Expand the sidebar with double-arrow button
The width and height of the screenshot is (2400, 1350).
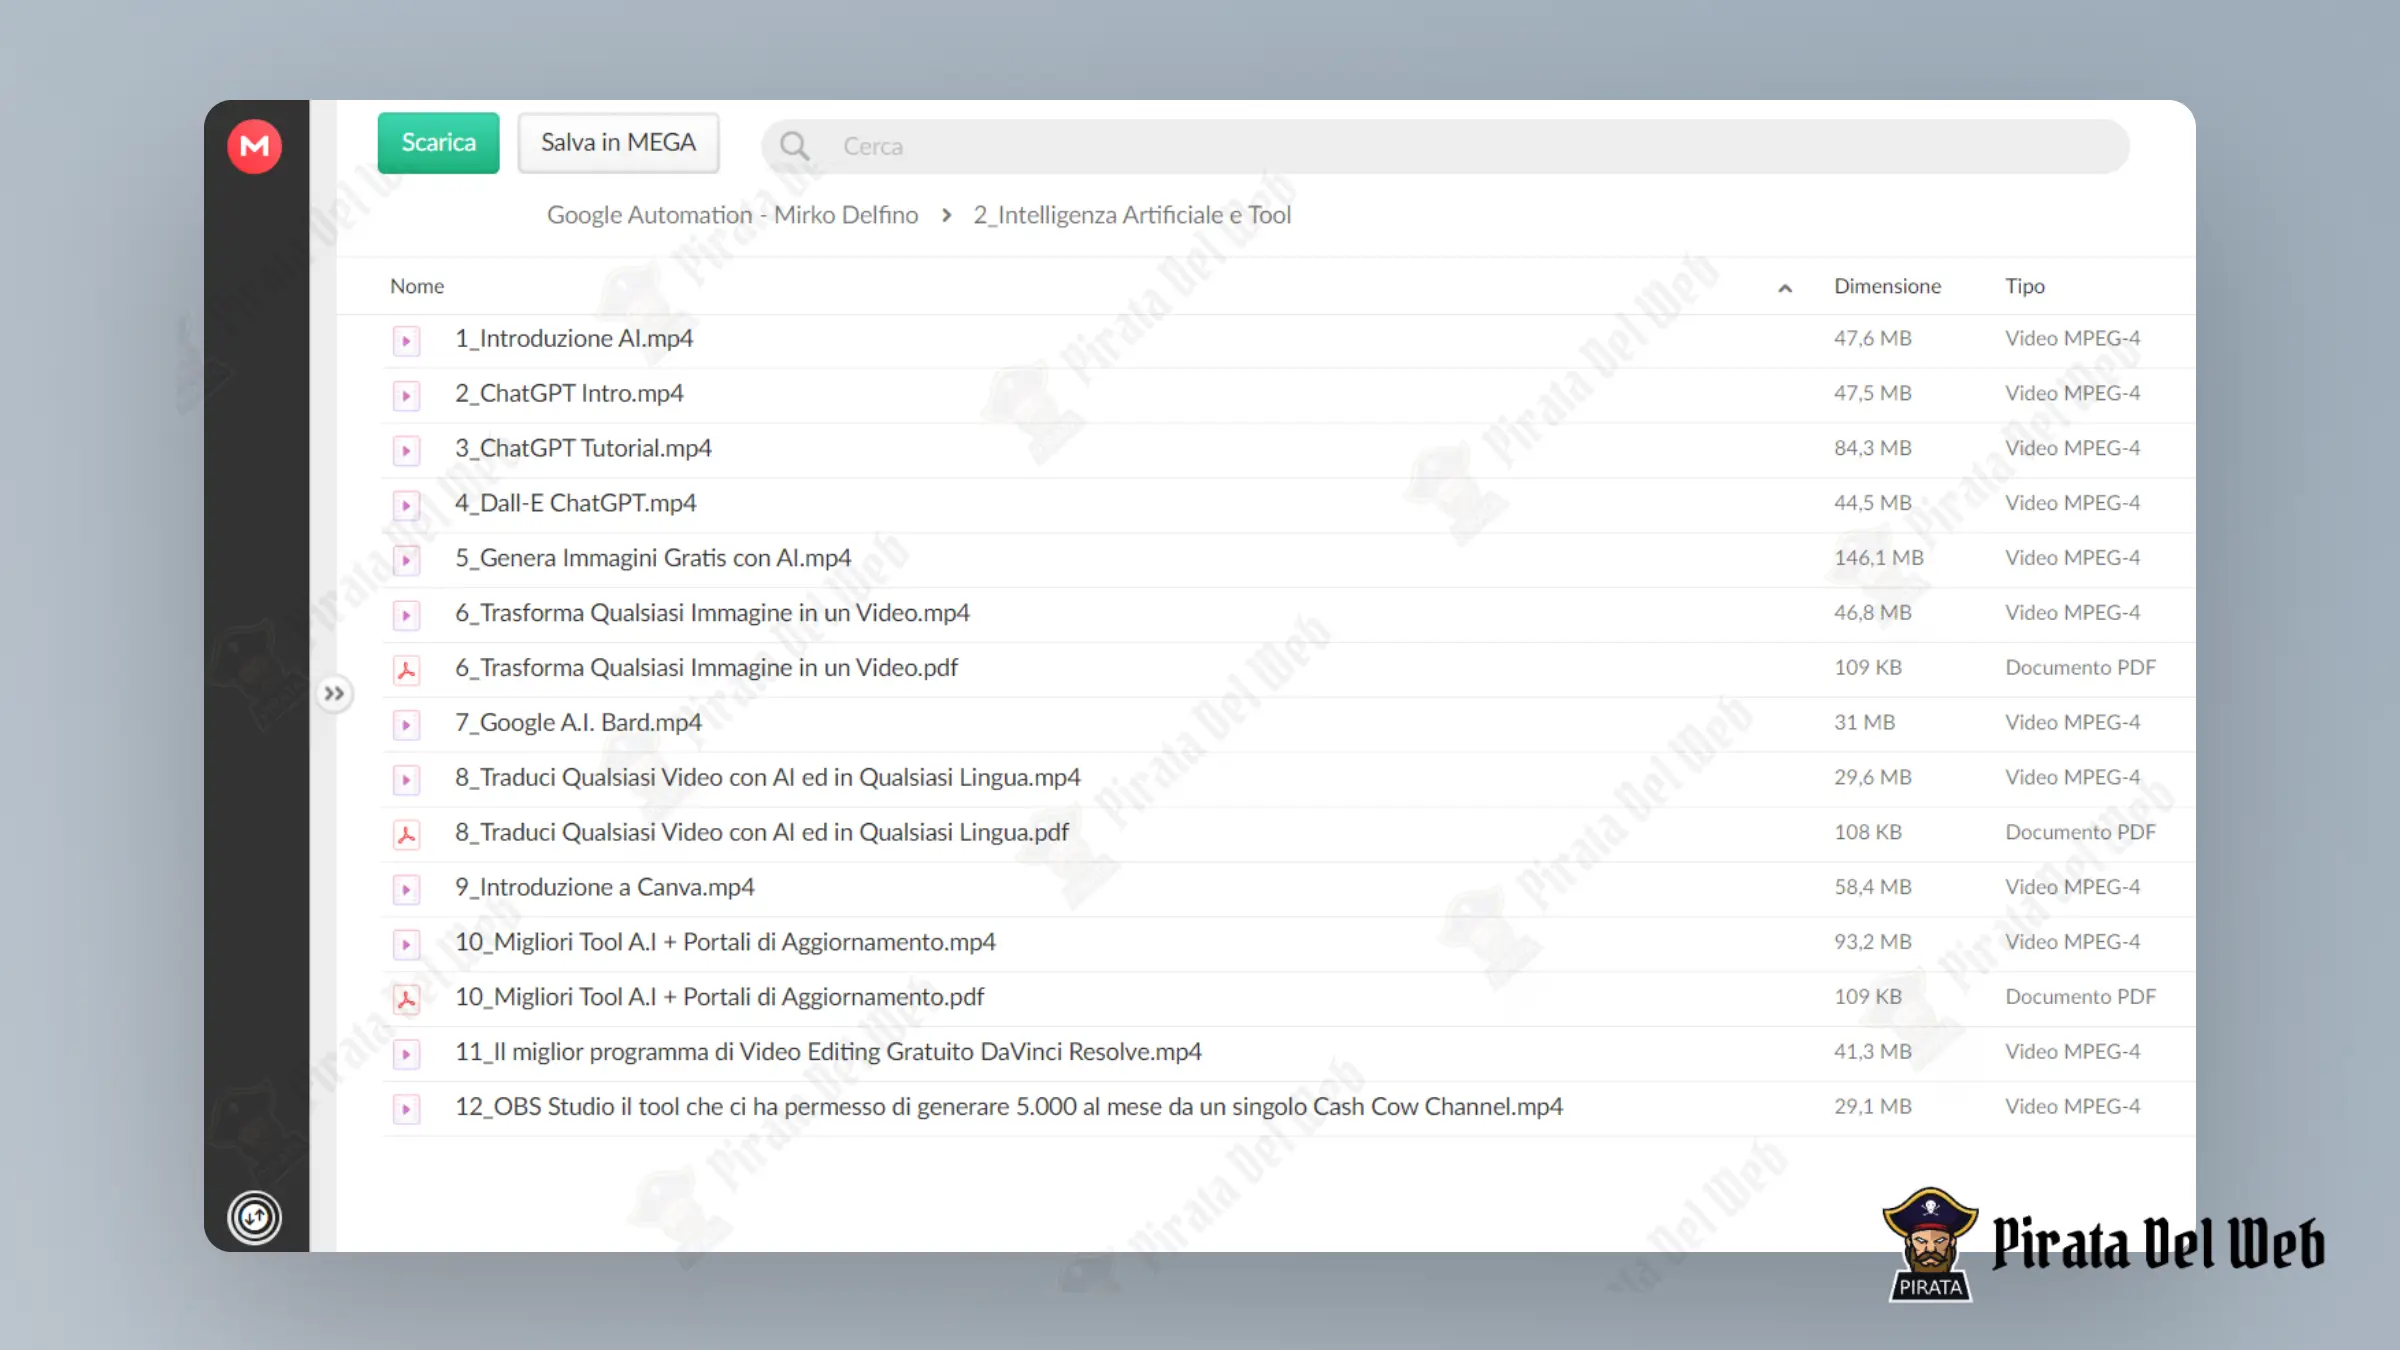click(334, 693)
